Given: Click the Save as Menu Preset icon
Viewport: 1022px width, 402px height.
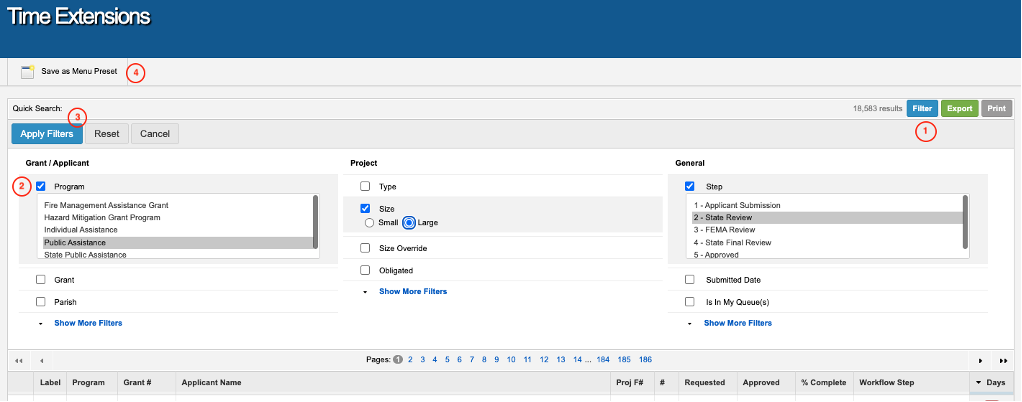Looking at the screenshot, I should tap(27, 72).
